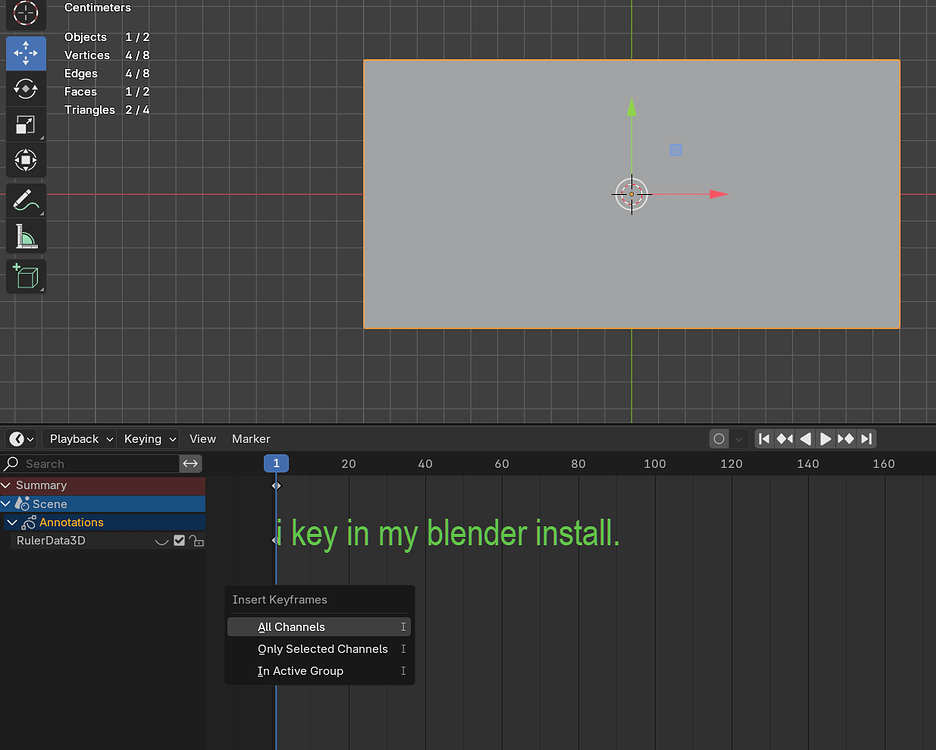The image size is (936, 750).
Task: Click the green Y-axis gizmo arrow
Action: 632,107
